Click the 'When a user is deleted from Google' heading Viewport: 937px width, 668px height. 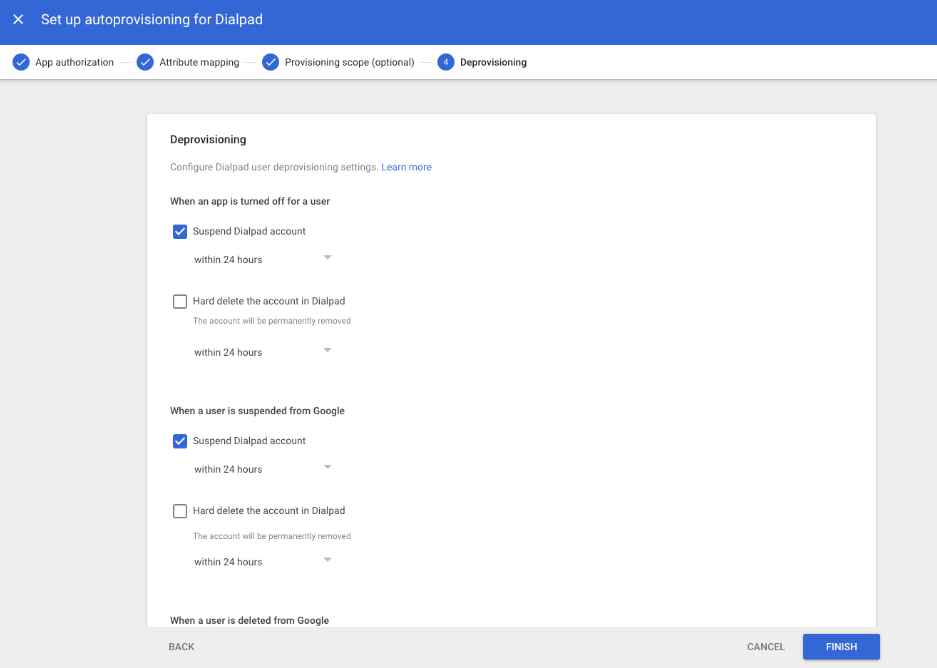[249, 620]
